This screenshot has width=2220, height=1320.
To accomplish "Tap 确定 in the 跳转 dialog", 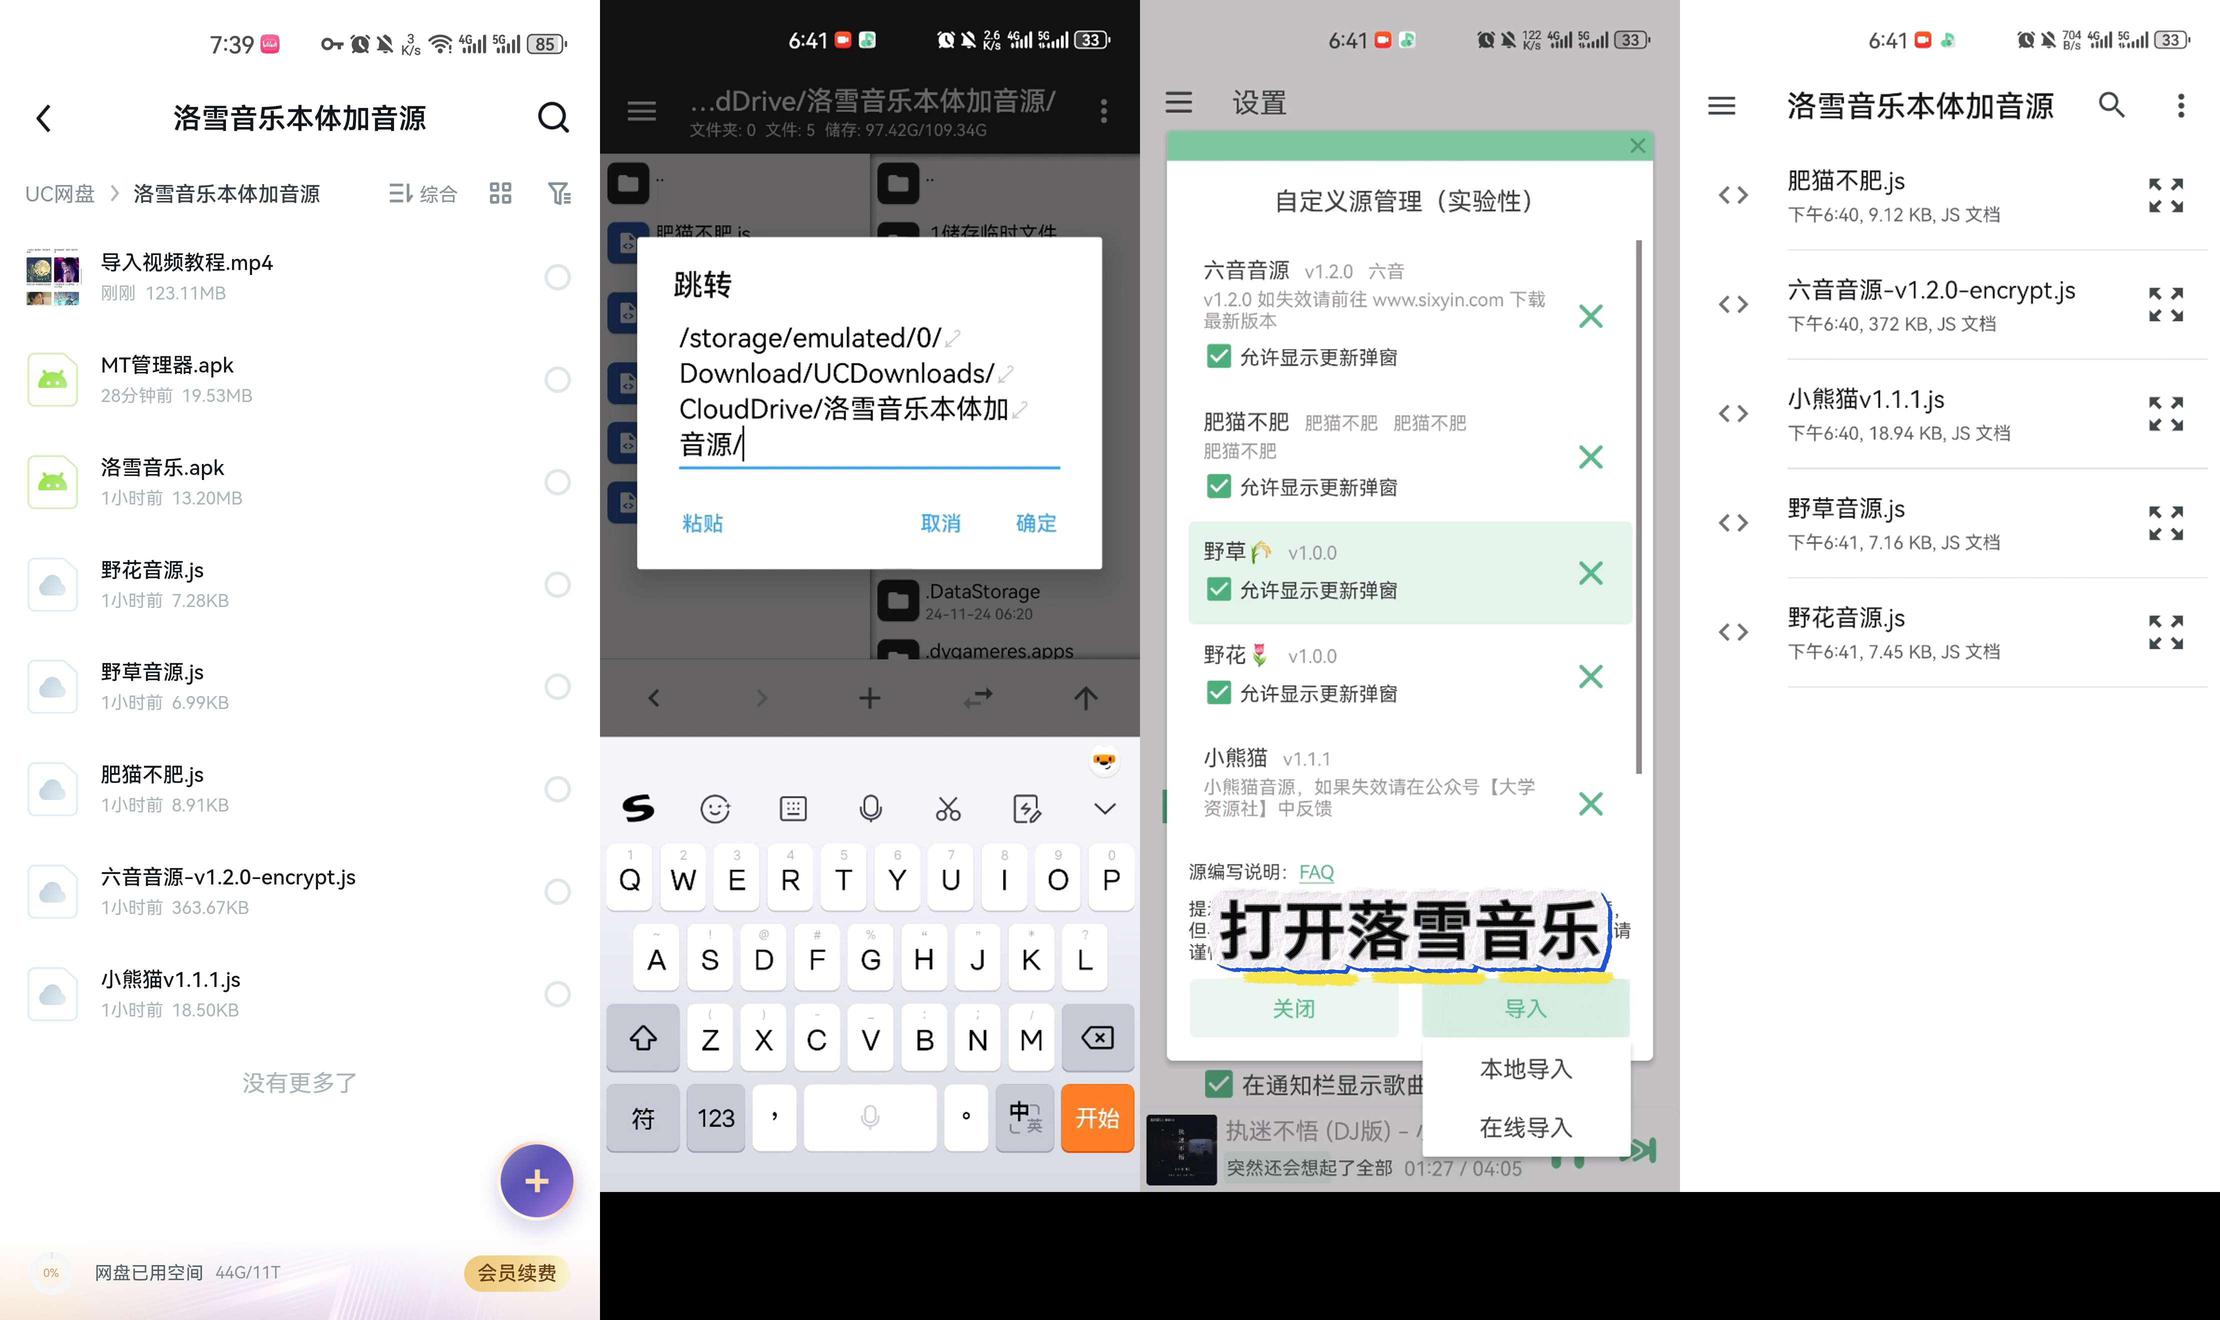I will click(x=1036, y=523).
